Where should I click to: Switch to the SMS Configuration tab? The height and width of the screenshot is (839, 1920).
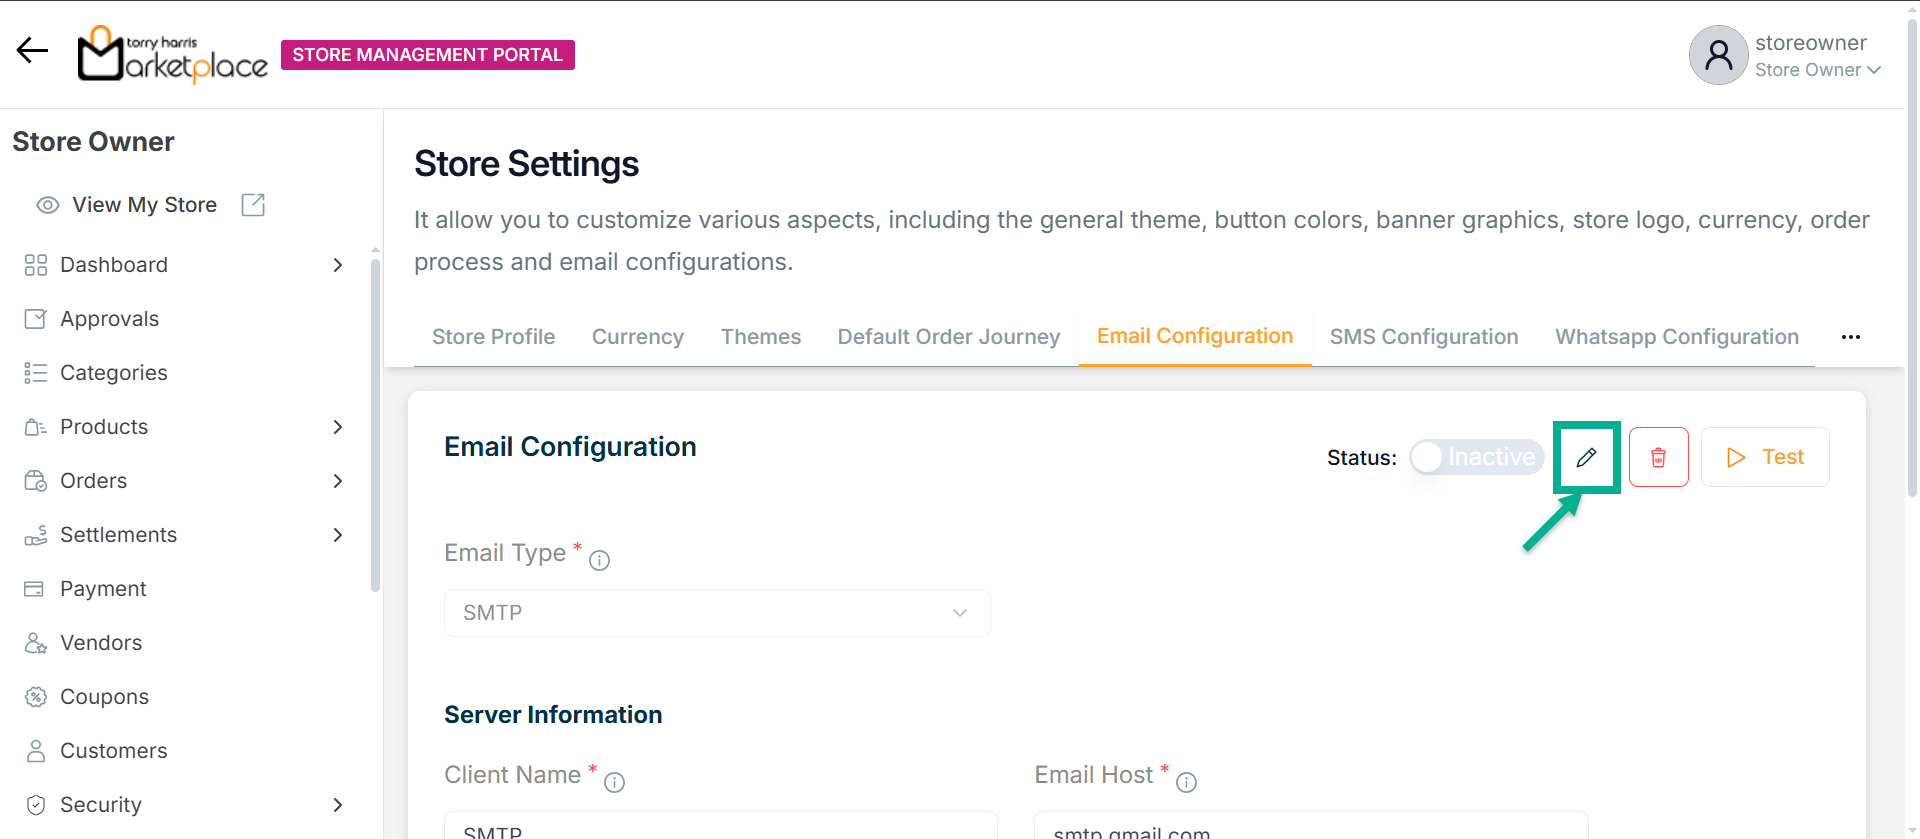coord(1423,337)
